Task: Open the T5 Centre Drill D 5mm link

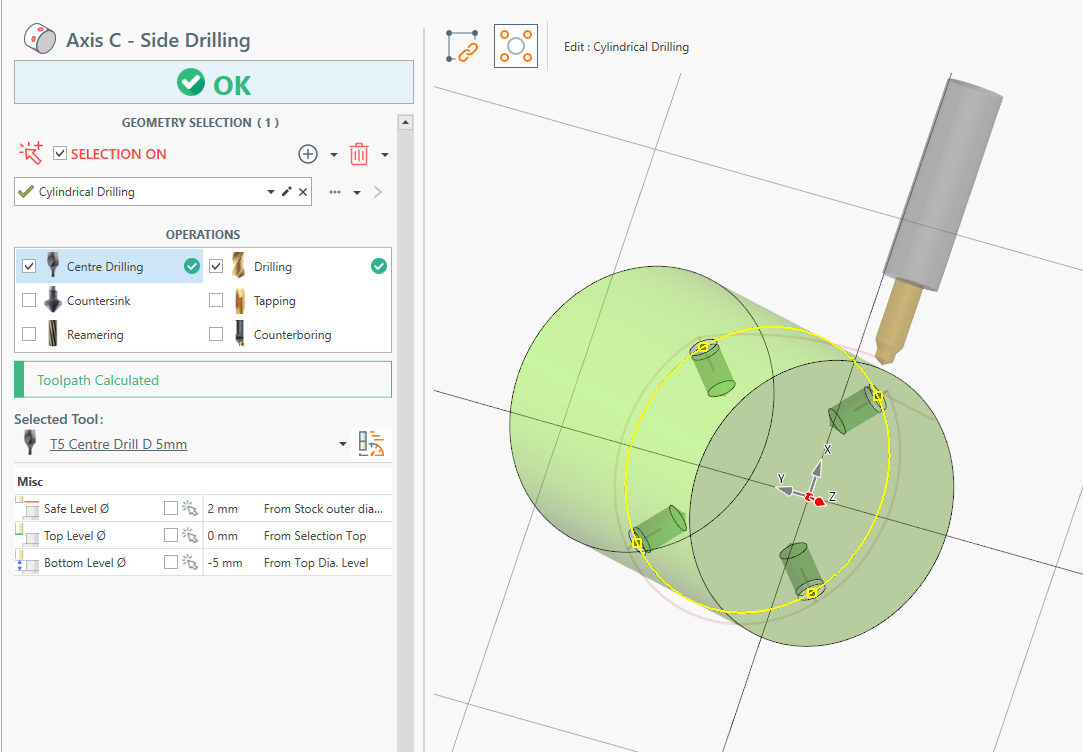Action: [118, 444]
